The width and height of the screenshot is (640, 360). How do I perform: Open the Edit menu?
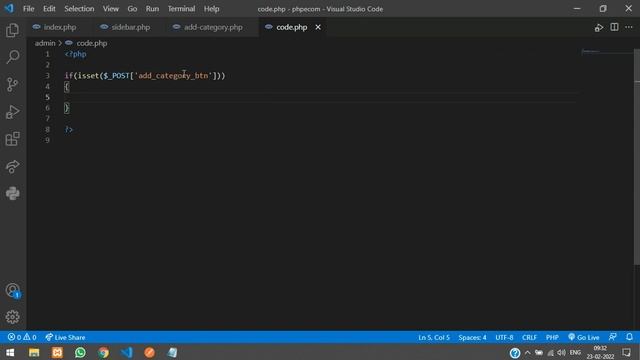pyautogui.click(x=49, y=9)
